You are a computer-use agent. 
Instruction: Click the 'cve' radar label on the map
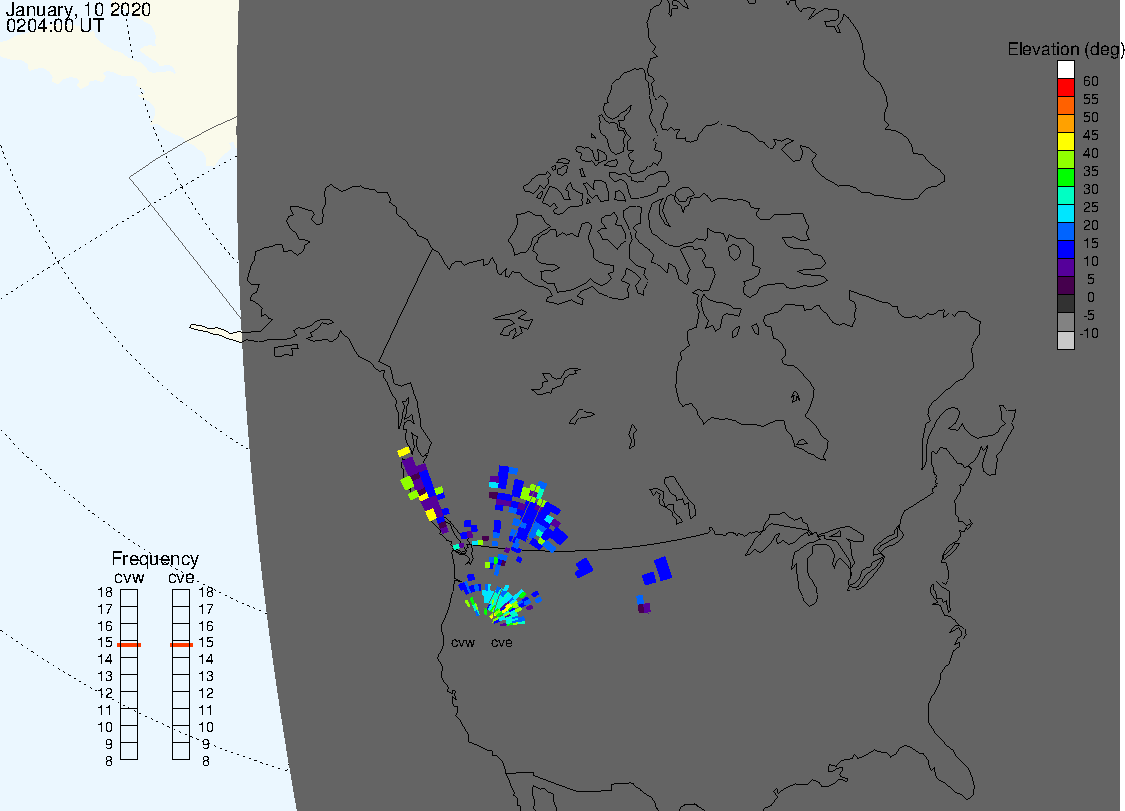(502, 642)
